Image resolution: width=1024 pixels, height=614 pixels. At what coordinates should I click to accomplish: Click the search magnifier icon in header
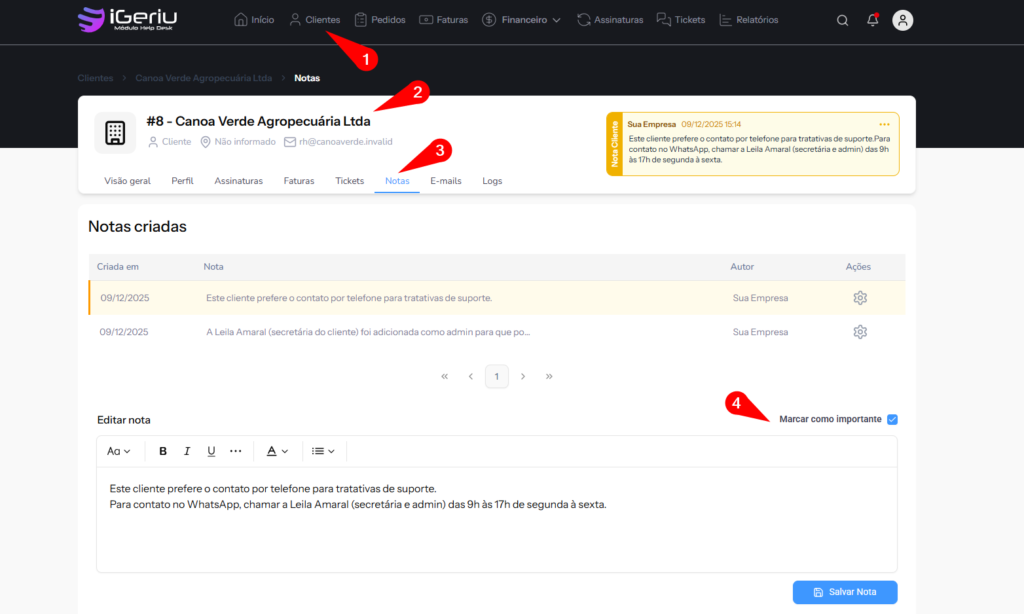(x=842, y=20)
